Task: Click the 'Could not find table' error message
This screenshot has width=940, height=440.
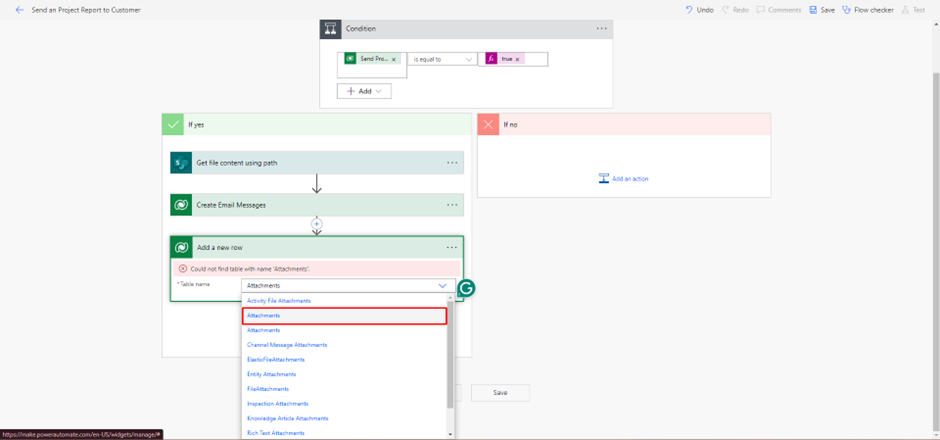Action: pos(250,269)
